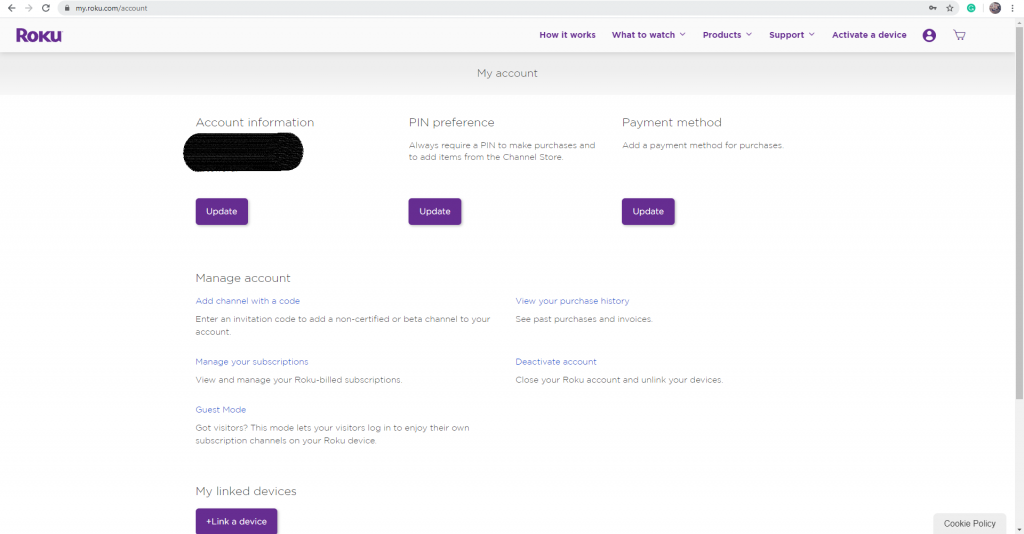This screenshot has width=1024, height=534.
Task: Open the shopping cart icon
Action: (x=959, y=35)
